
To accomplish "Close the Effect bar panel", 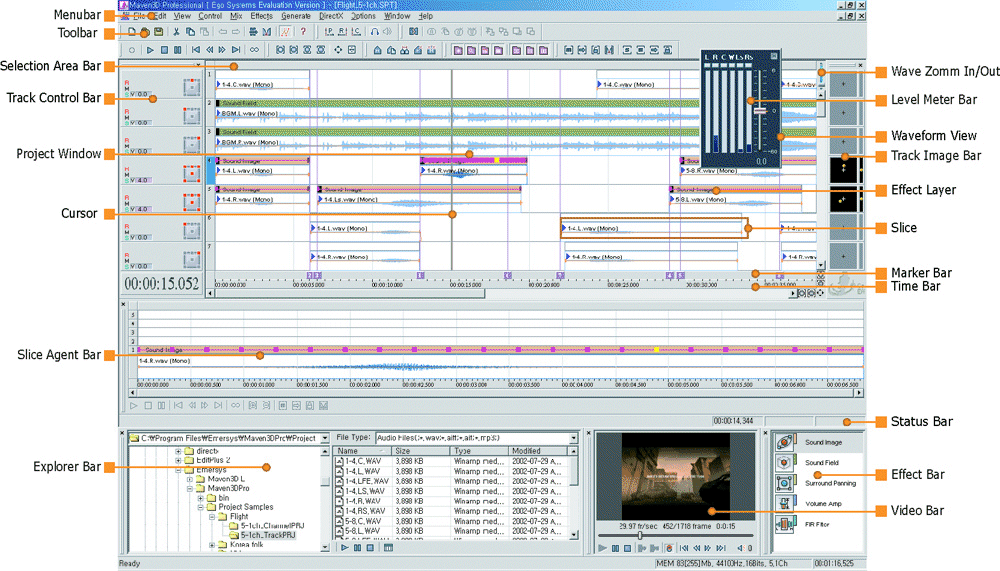I will [x=766, y=433].
